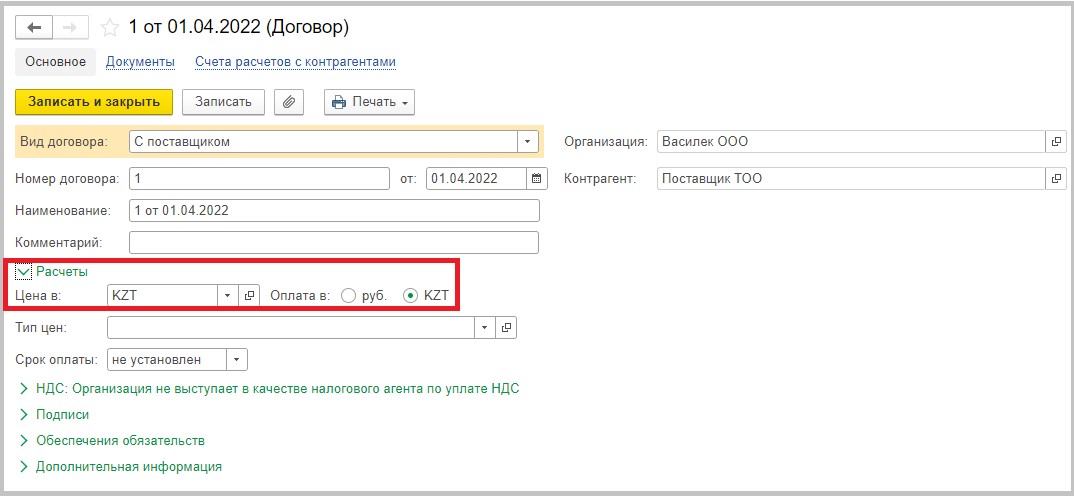The width and height of the screenshot is (1074, 497).
Task: Mark contract as favorite with star icon
Action: pos(110,27)
